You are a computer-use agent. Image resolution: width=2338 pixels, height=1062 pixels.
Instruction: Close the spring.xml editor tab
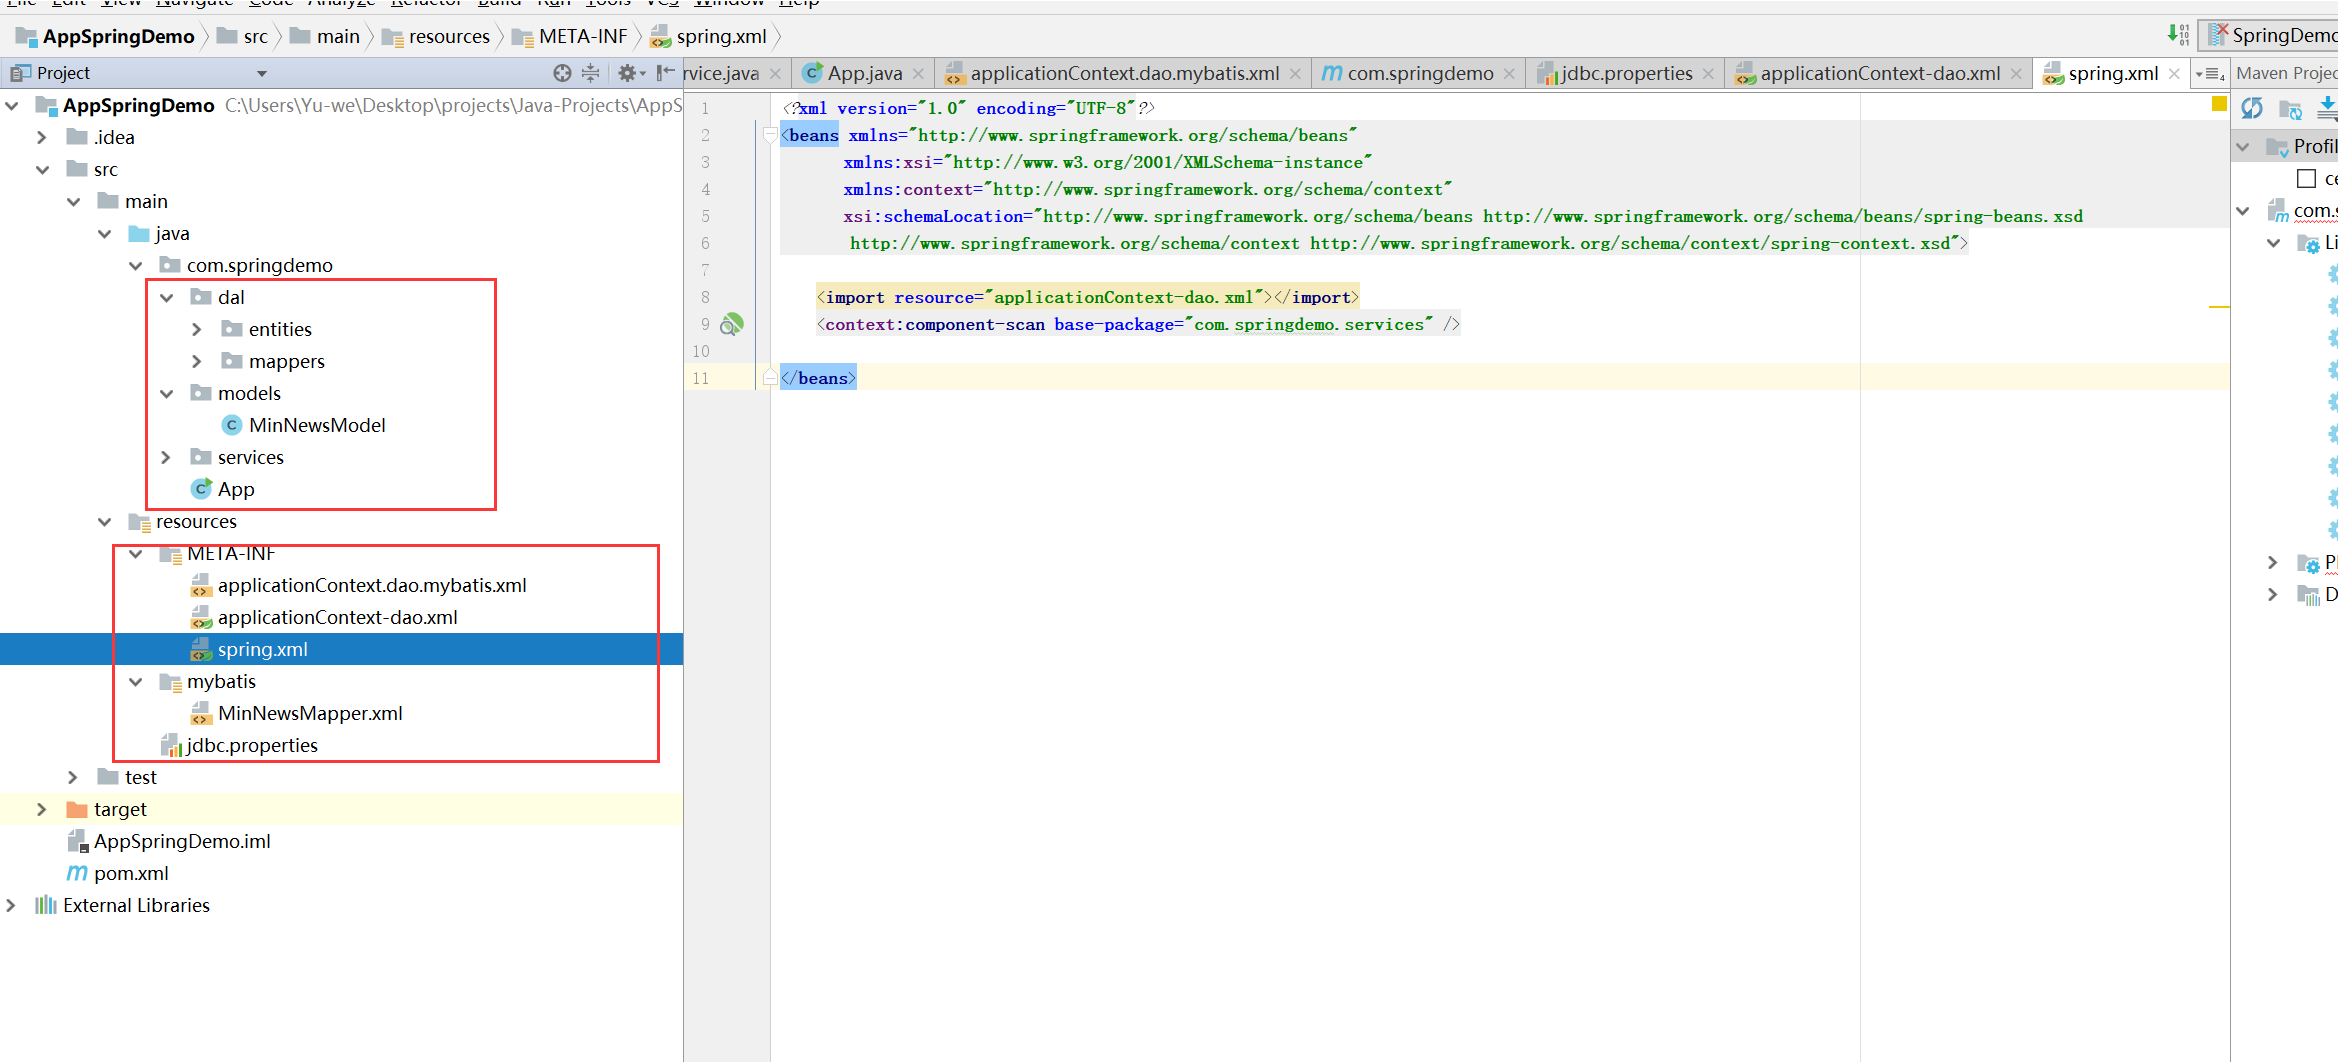pyautogui.click(x=2174, y=74)
